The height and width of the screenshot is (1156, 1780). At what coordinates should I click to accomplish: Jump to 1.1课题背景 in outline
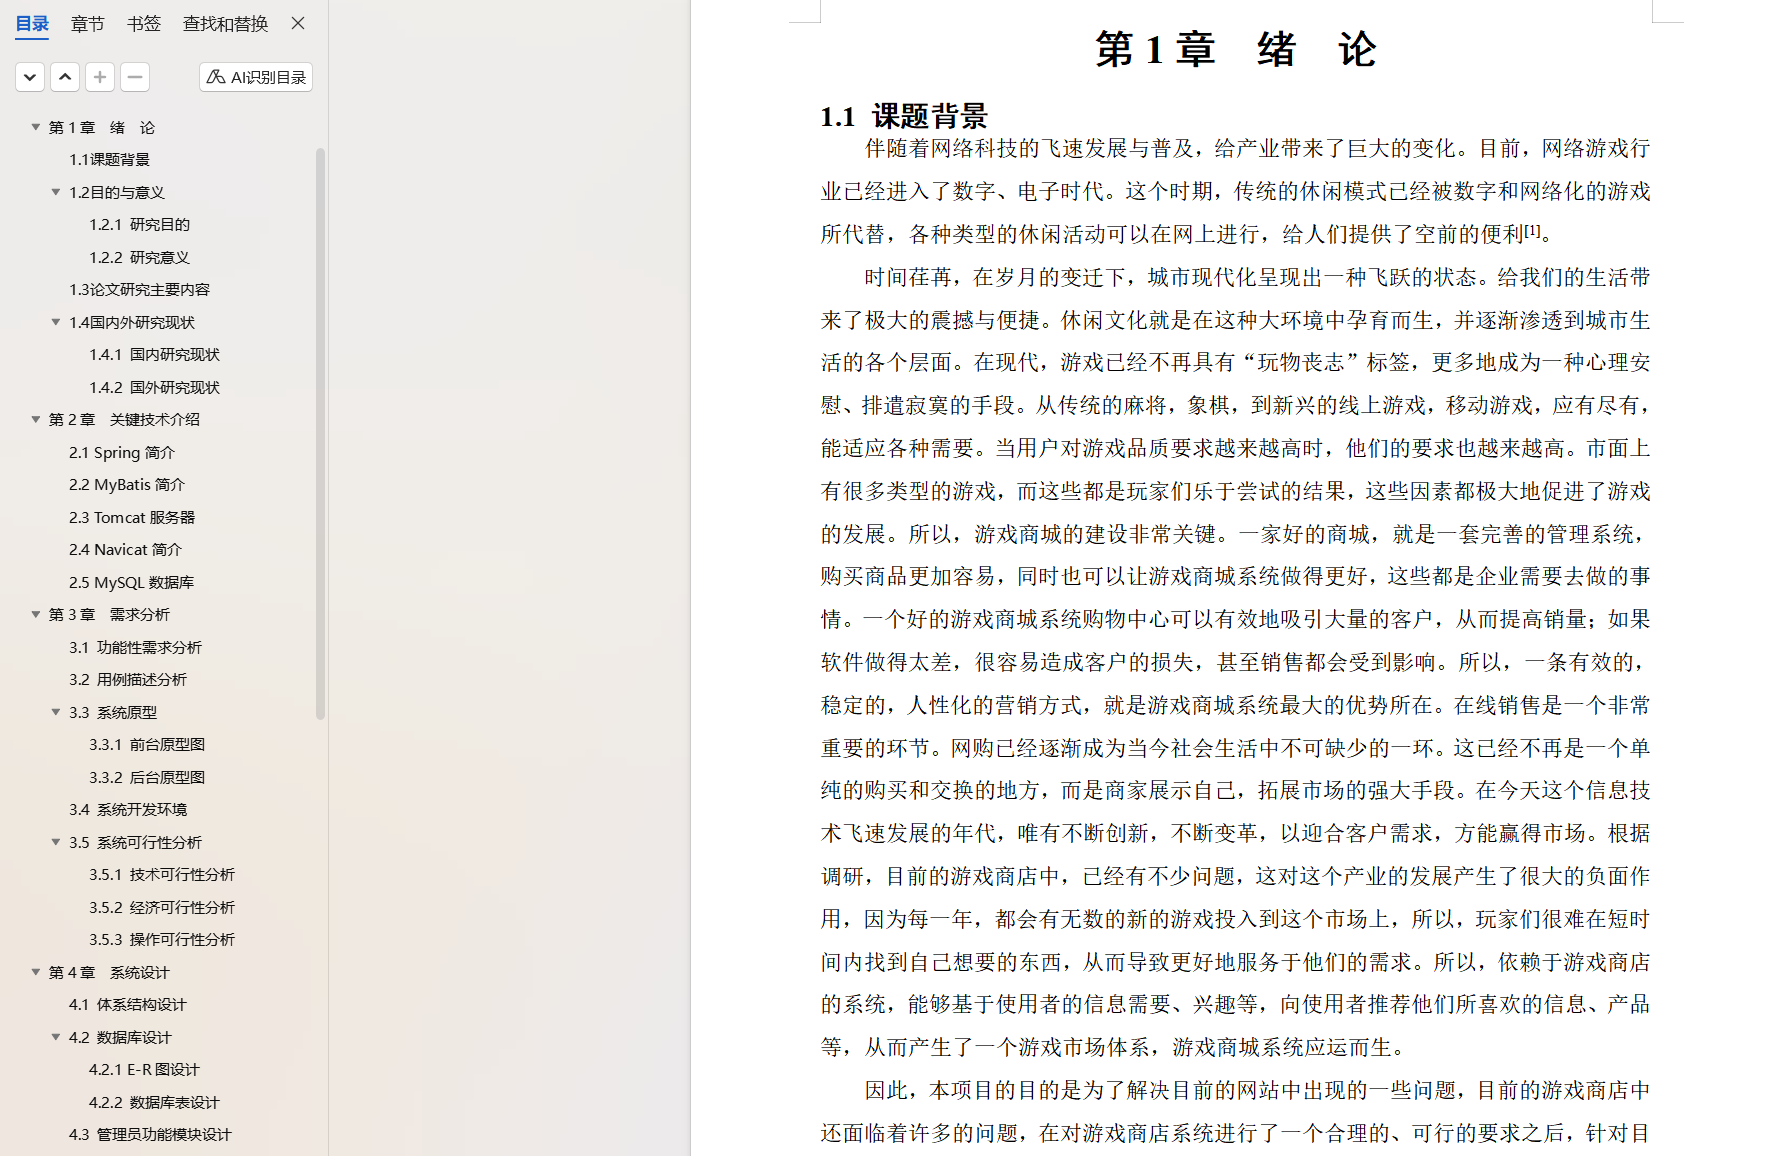pyautogui.click(x=109, y=159)
